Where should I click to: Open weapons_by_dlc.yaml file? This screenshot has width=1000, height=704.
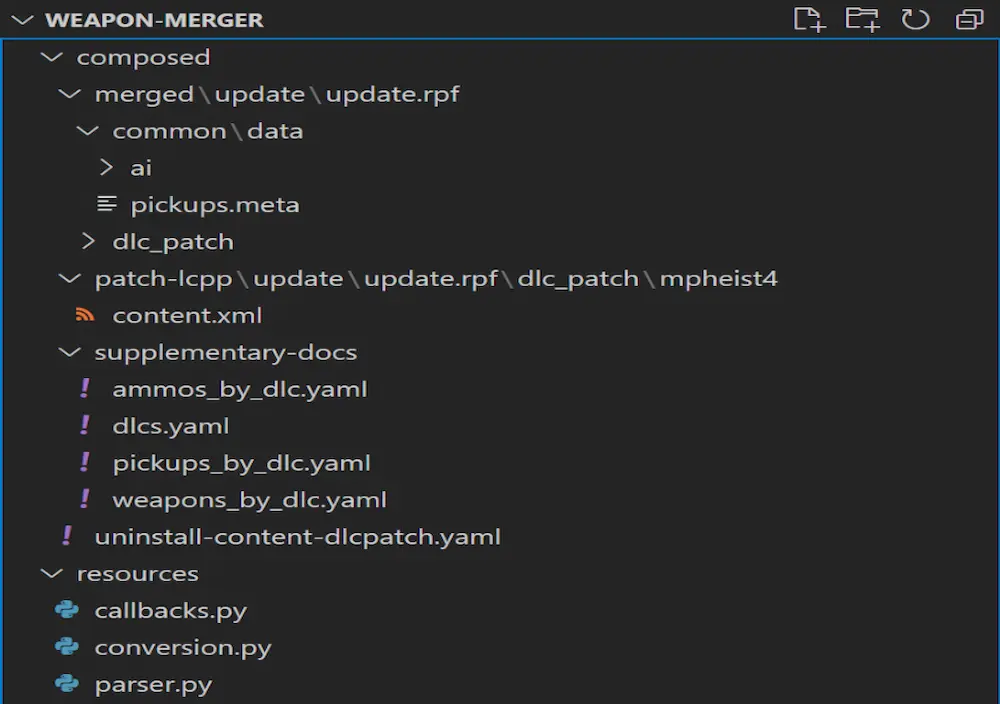point(249,499)
